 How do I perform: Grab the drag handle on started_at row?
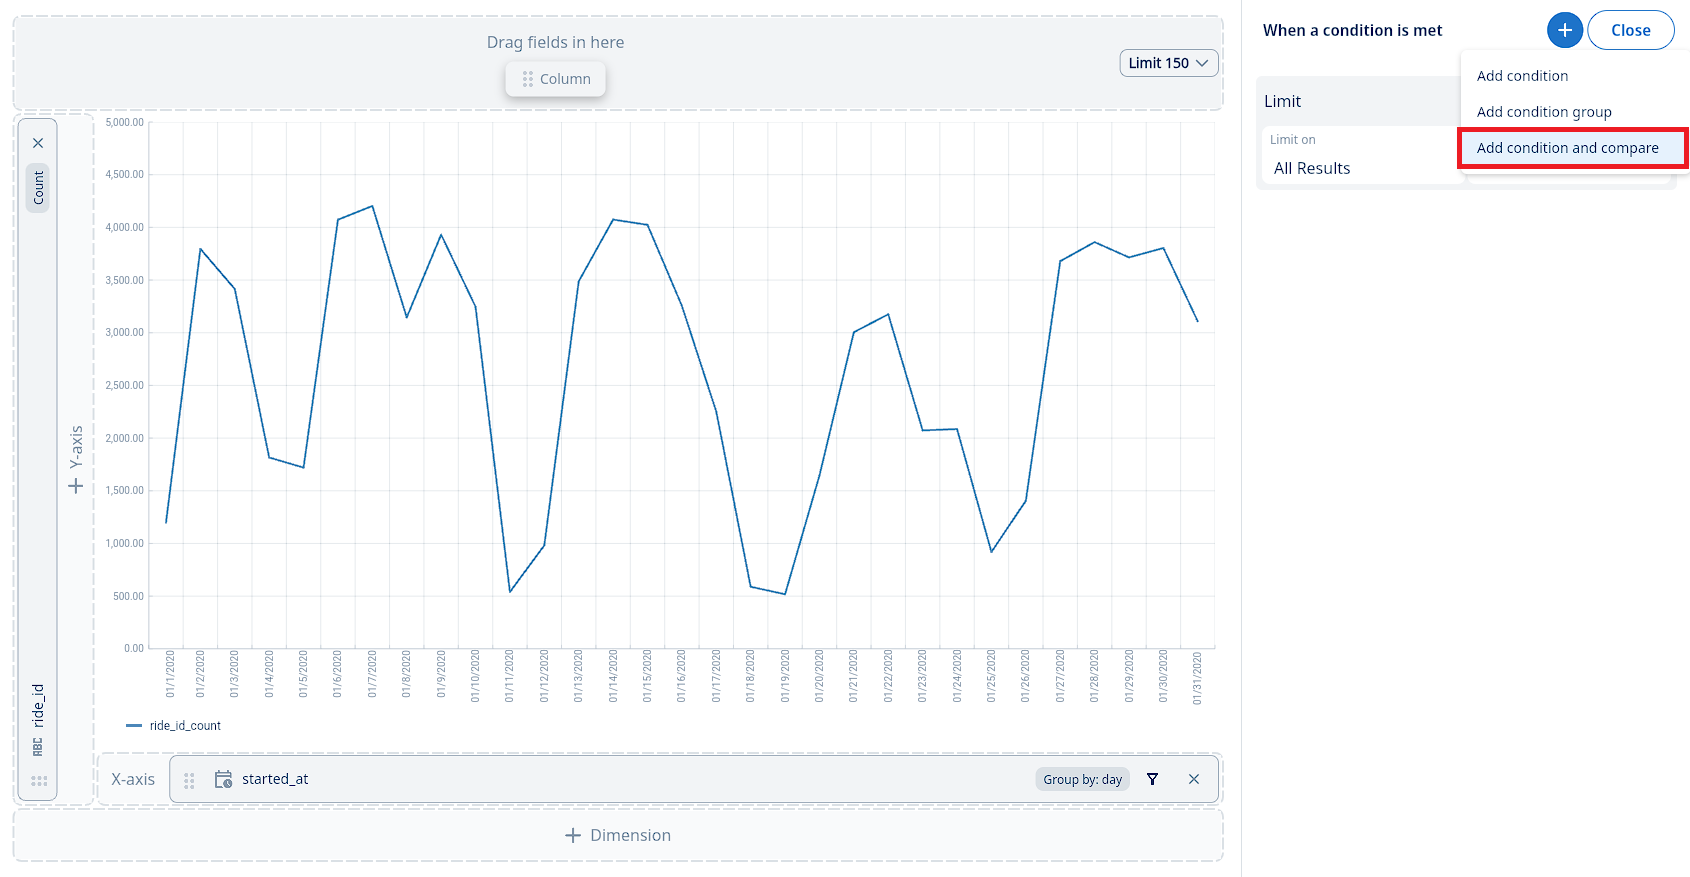(189, 780)
